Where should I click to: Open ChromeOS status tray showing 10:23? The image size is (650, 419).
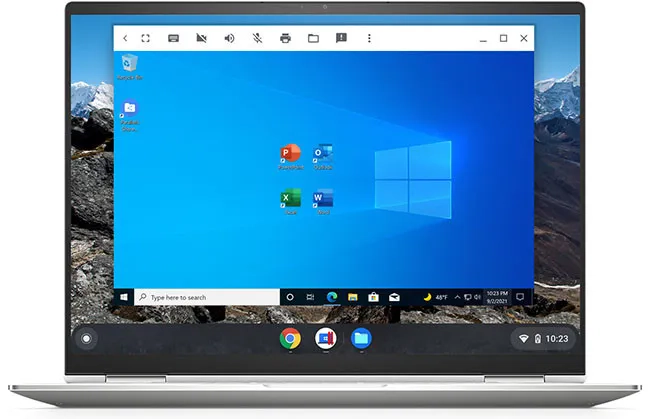(x=543, y=339)
